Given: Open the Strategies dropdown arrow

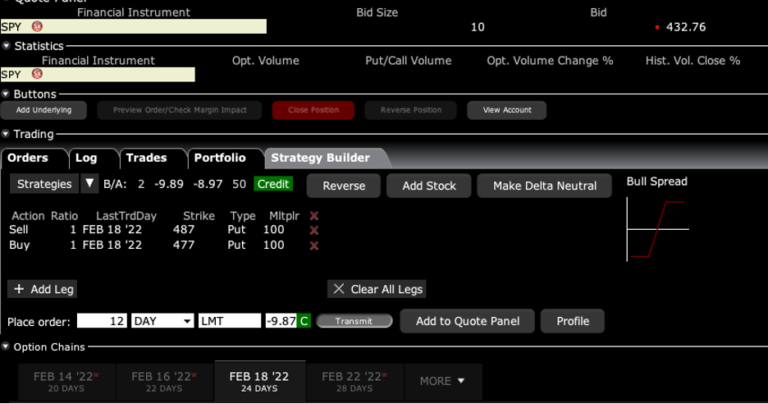Looking at the screenshot, I should click(x=89, y=184).
